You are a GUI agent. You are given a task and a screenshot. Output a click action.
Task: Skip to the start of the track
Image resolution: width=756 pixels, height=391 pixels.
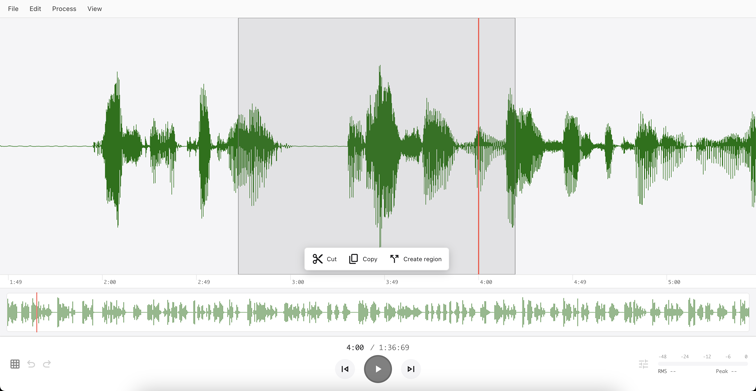345,369
